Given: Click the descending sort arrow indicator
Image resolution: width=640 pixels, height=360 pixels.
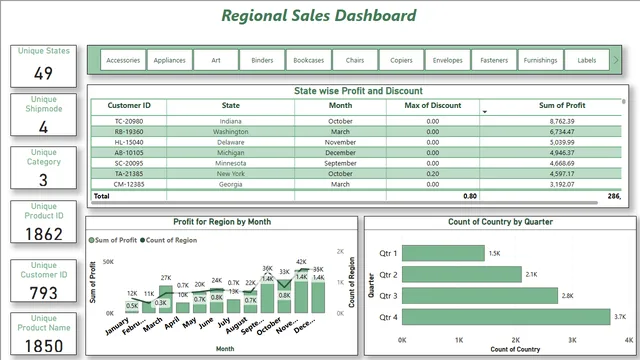Looking at the screenshot, I should point(484,112).
